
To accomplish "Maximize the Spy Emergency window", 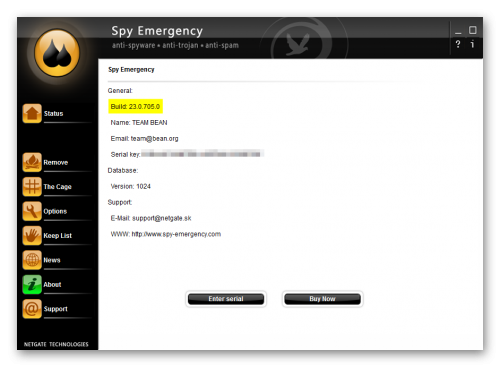I will 473,30.
